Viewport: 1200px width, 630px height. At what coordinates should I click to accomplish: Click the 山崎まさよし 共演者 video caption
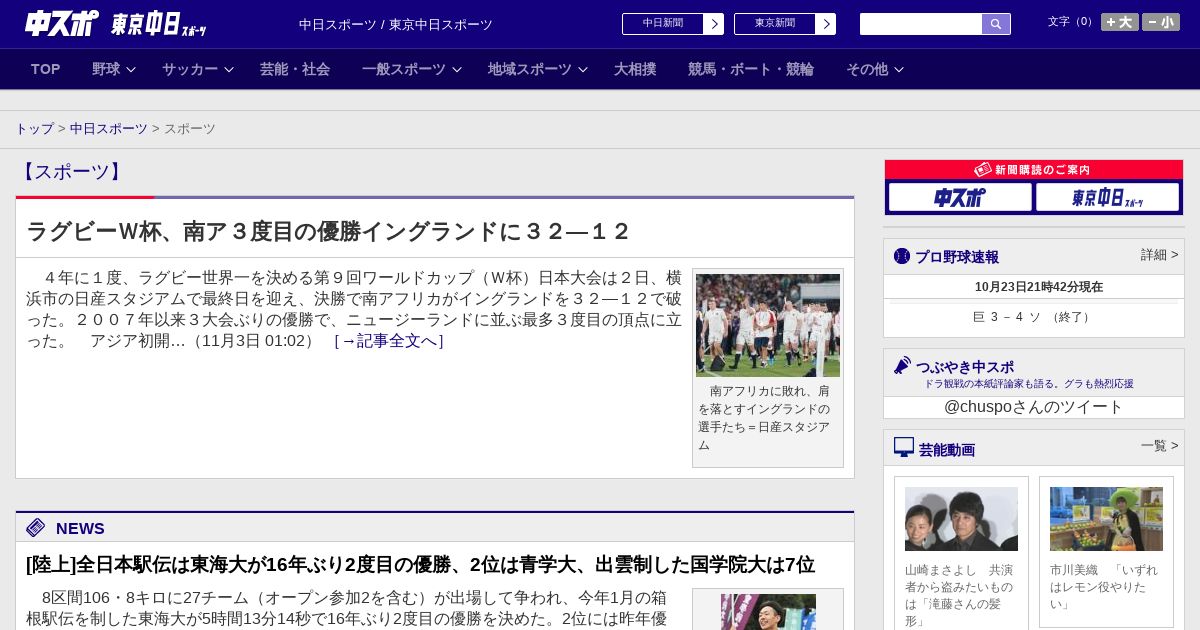(961, 595)
